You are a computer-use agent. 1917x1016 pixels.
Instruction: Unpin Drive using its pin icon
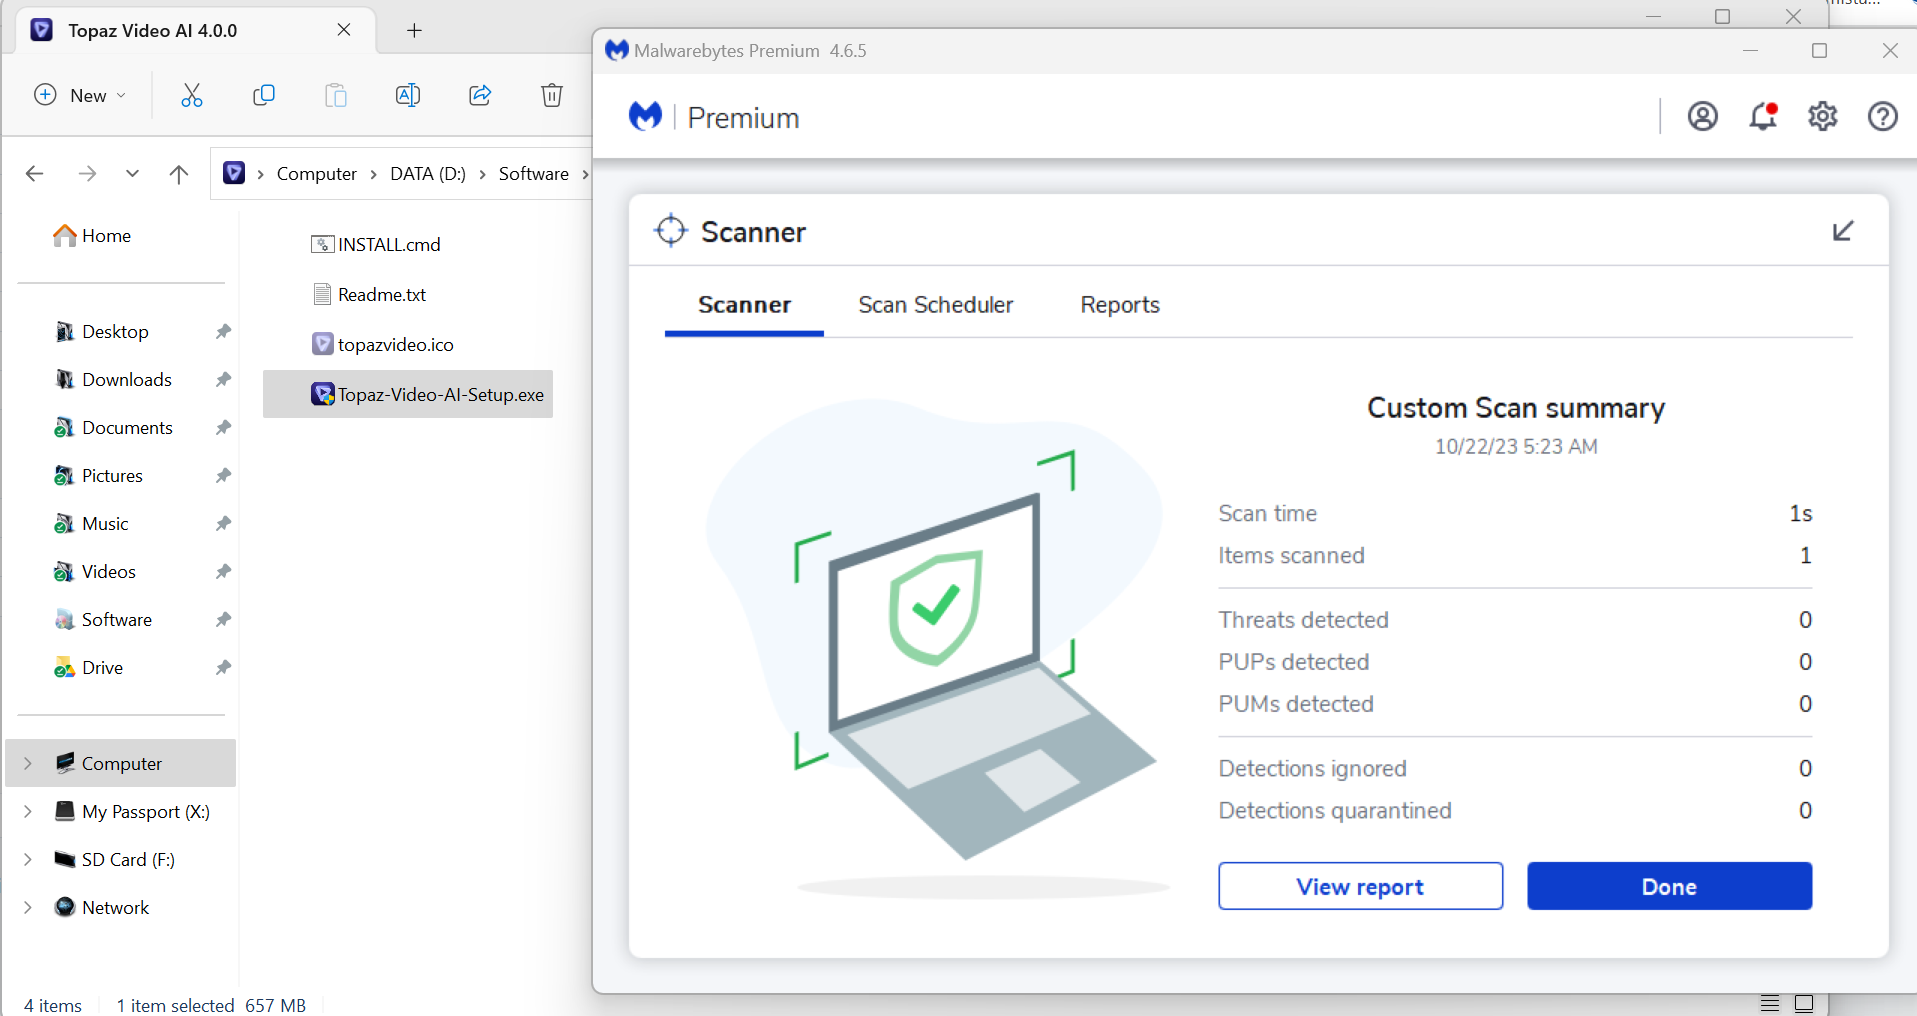(x=223, y=667)
